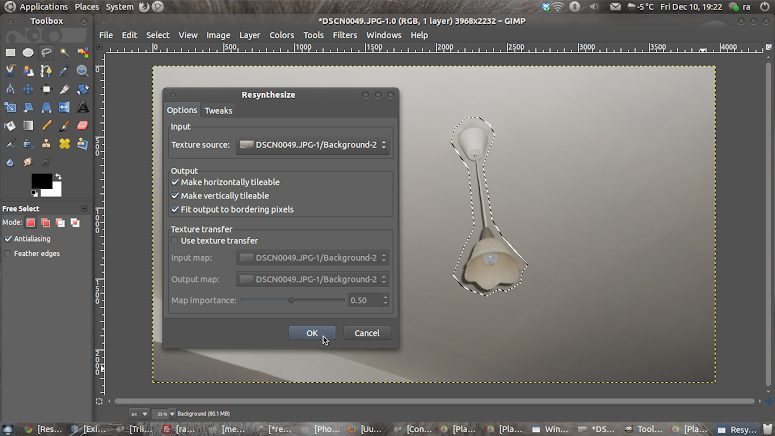The image size is (775, 436).
Task: Open the Layer menu
Action: (x=249, y=35)
